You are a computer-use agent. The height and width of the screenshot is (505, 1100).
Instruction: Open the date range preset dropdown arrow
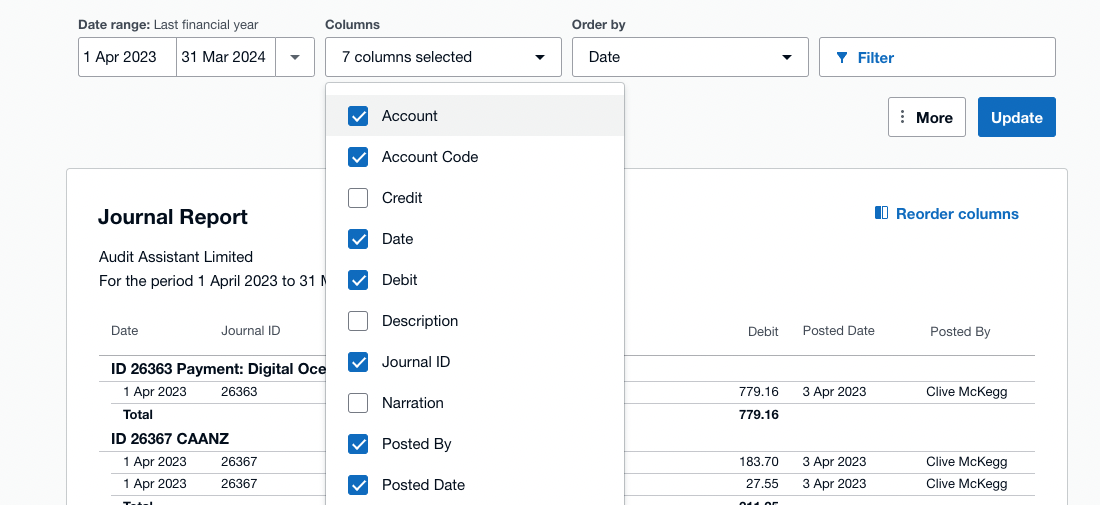[295, 58]
